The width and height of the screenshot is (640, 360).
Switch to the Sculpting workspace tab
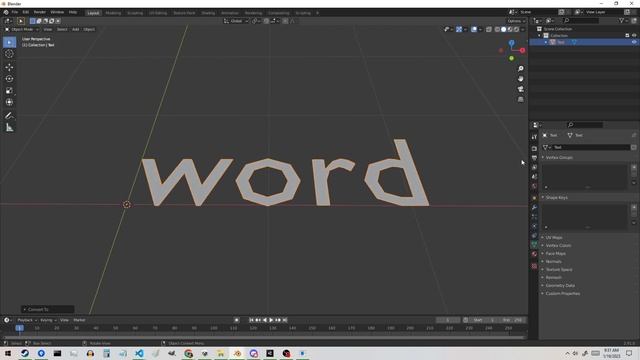(x=135, y=13)
